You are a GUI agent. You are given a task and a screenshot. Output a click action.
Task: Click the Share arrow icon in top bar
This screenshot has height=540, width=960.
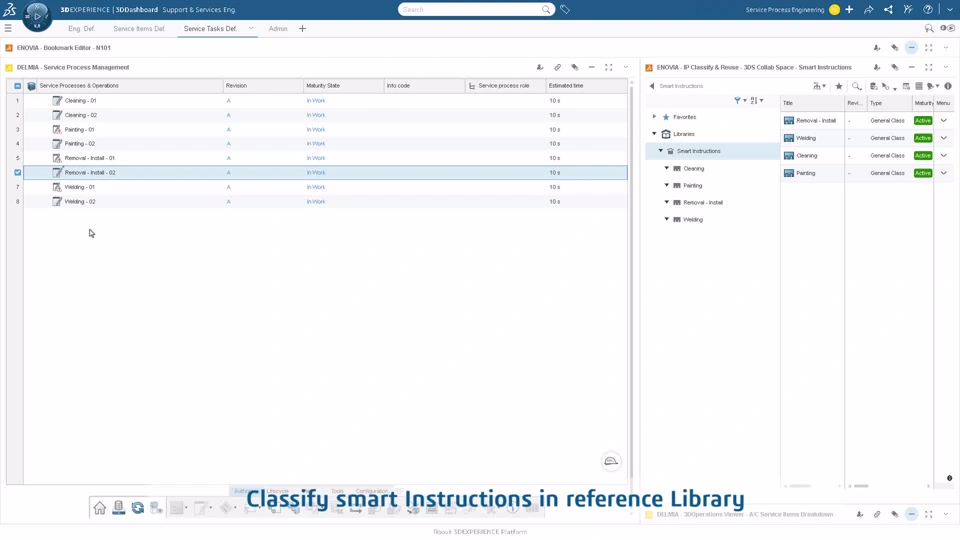click(868, 10)
